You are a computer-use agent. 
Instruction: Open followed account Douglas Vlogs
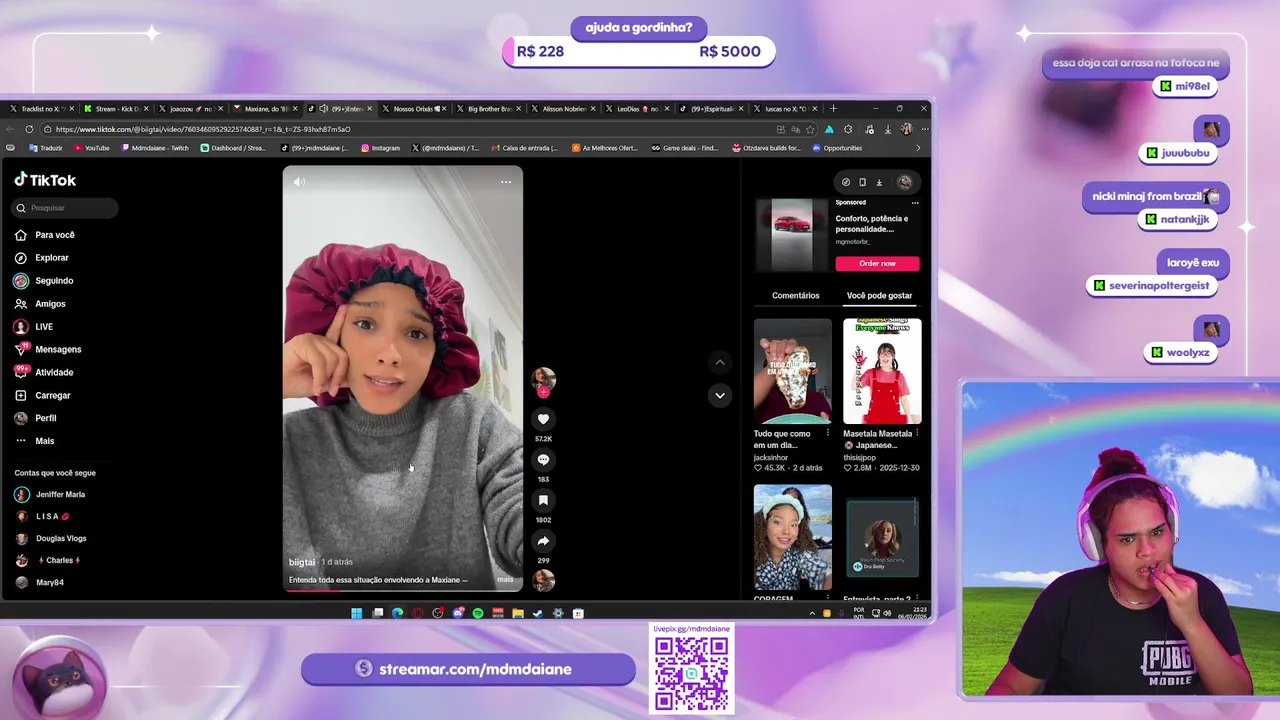coord(52,538)
